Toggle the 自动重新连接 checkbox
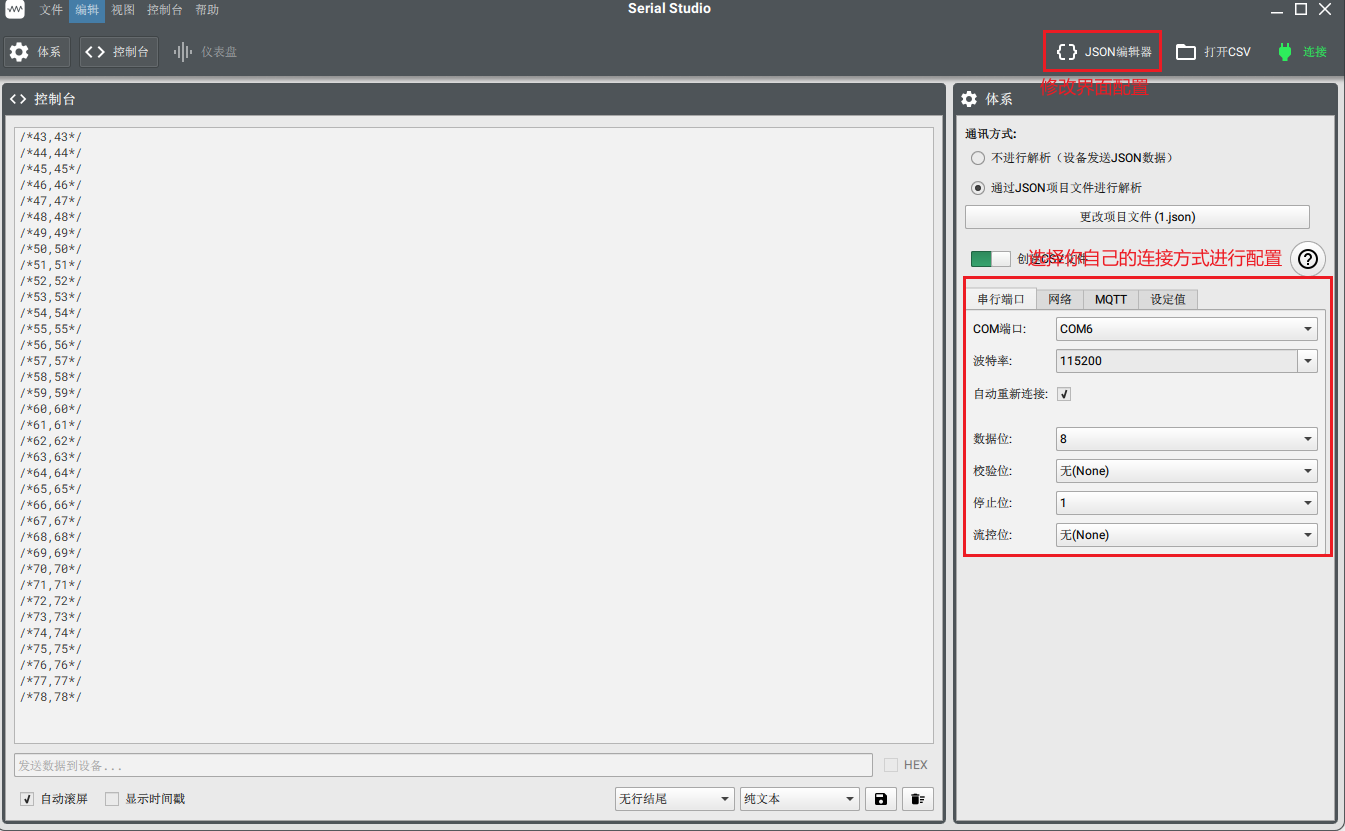This screenshot has width=1345, height=831. [1064, 394]
